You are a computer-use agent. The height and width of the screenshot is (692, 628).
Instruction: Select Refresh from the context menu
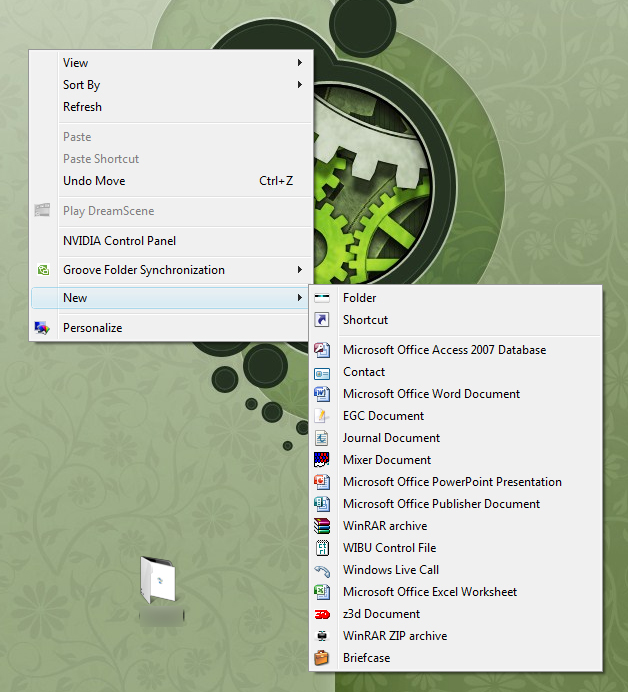click(x=82, y=107)
